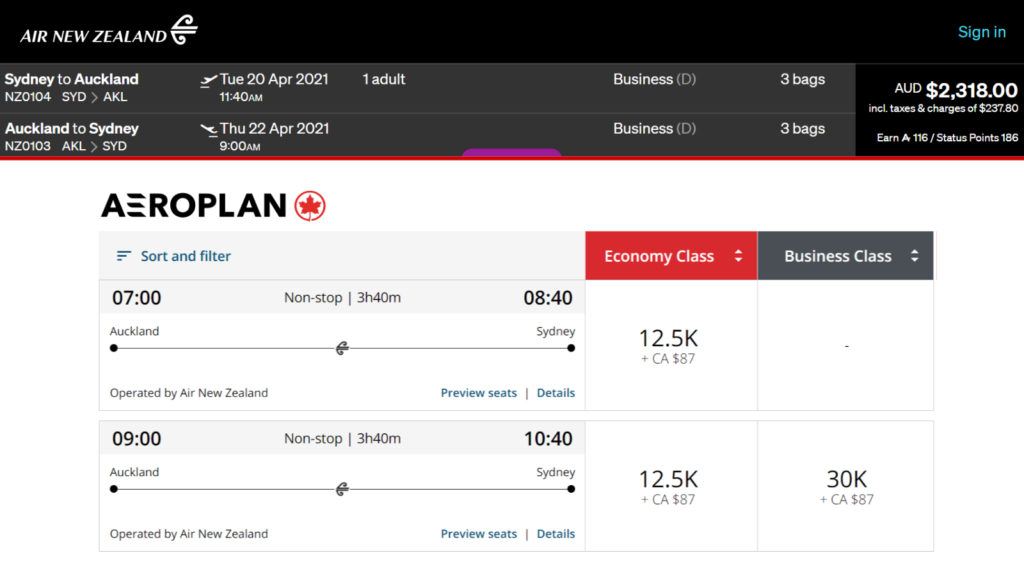Sort by Economy Class arrows
The height and width of the screenshot is (576, 1024).
point(739,255)
